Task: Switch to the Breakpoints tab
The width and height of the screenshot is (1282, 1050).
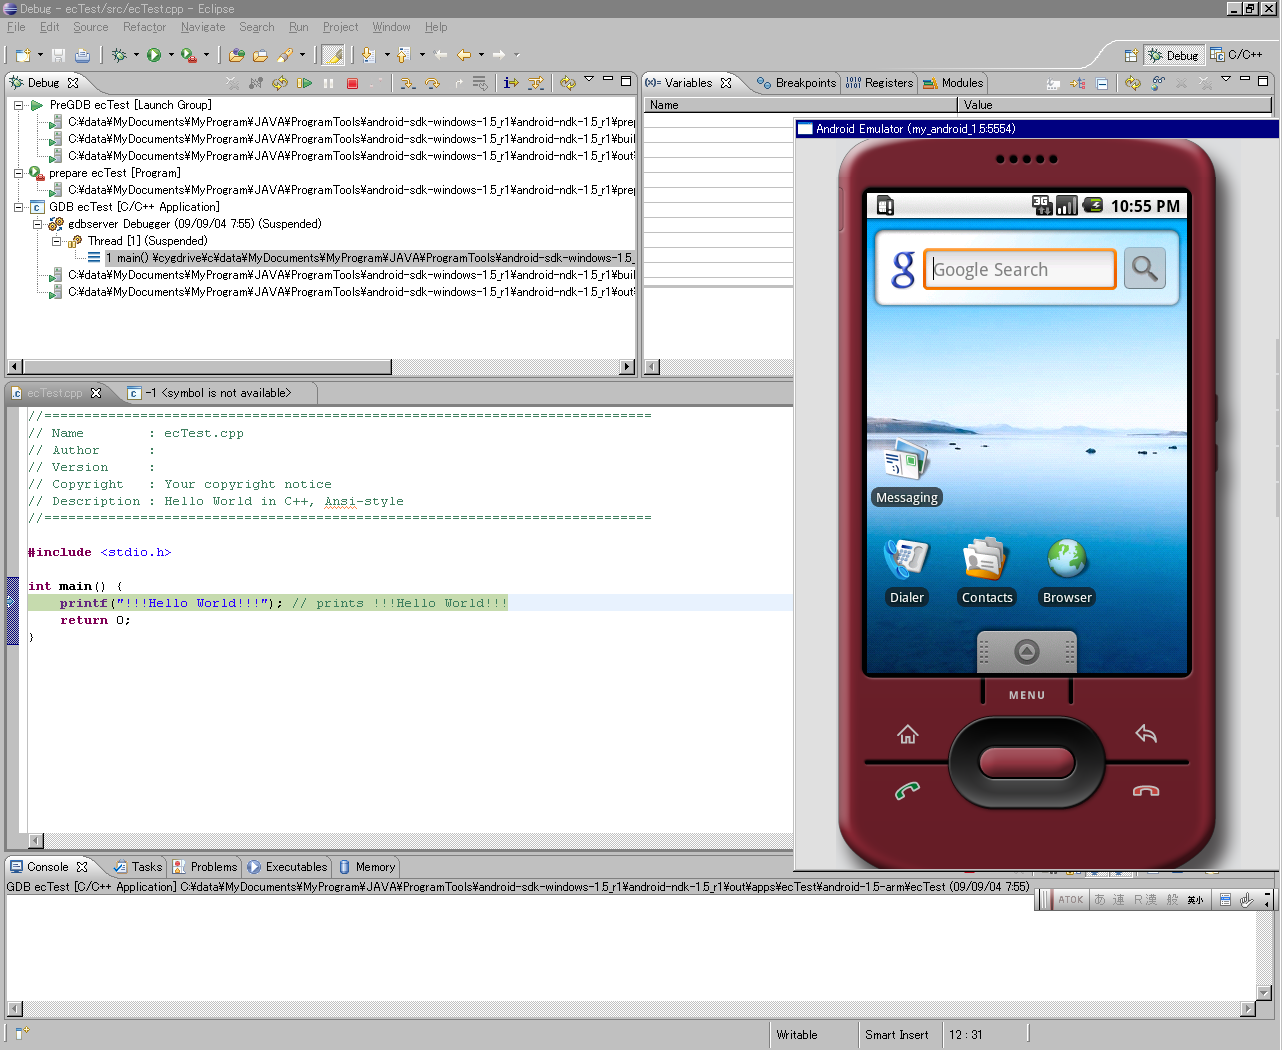Action: point(796,83)
